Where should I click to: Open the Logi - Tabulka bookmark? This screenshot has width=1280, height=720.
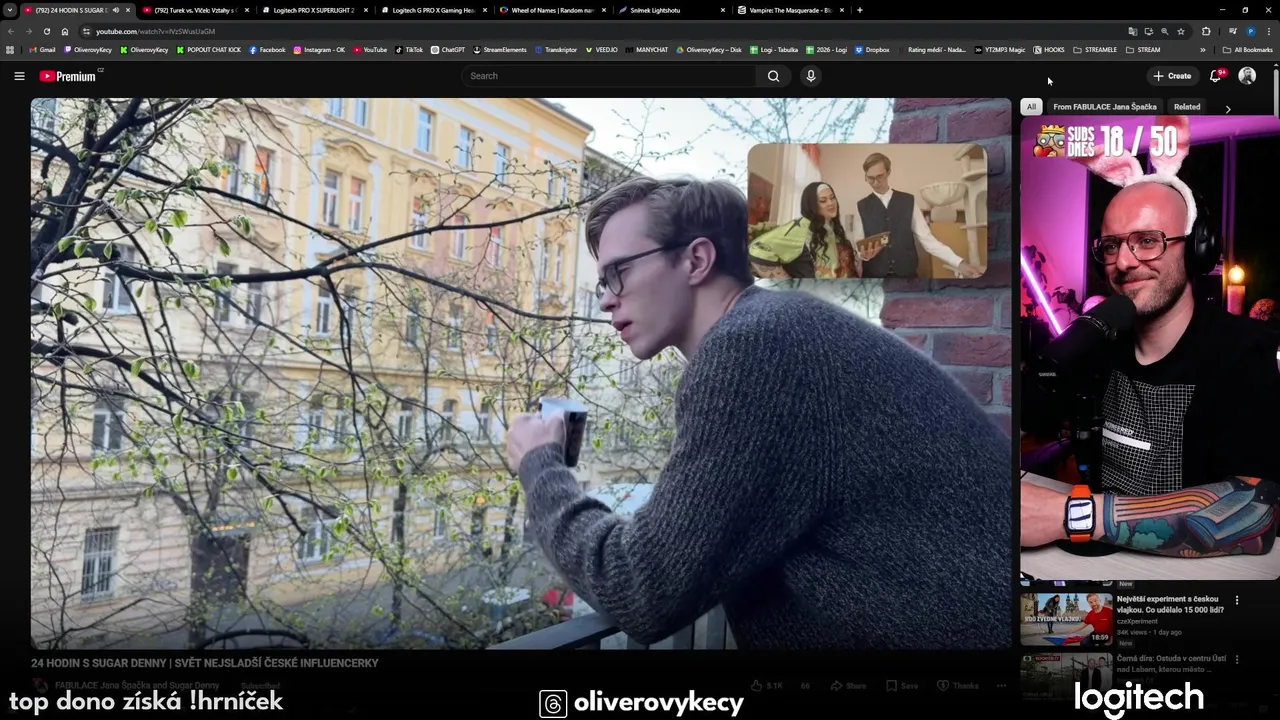coord(774,50)
